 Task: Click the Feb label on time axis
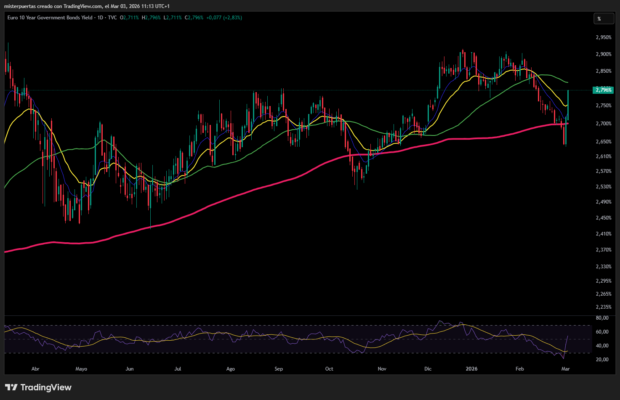click(x=519, y=369)
